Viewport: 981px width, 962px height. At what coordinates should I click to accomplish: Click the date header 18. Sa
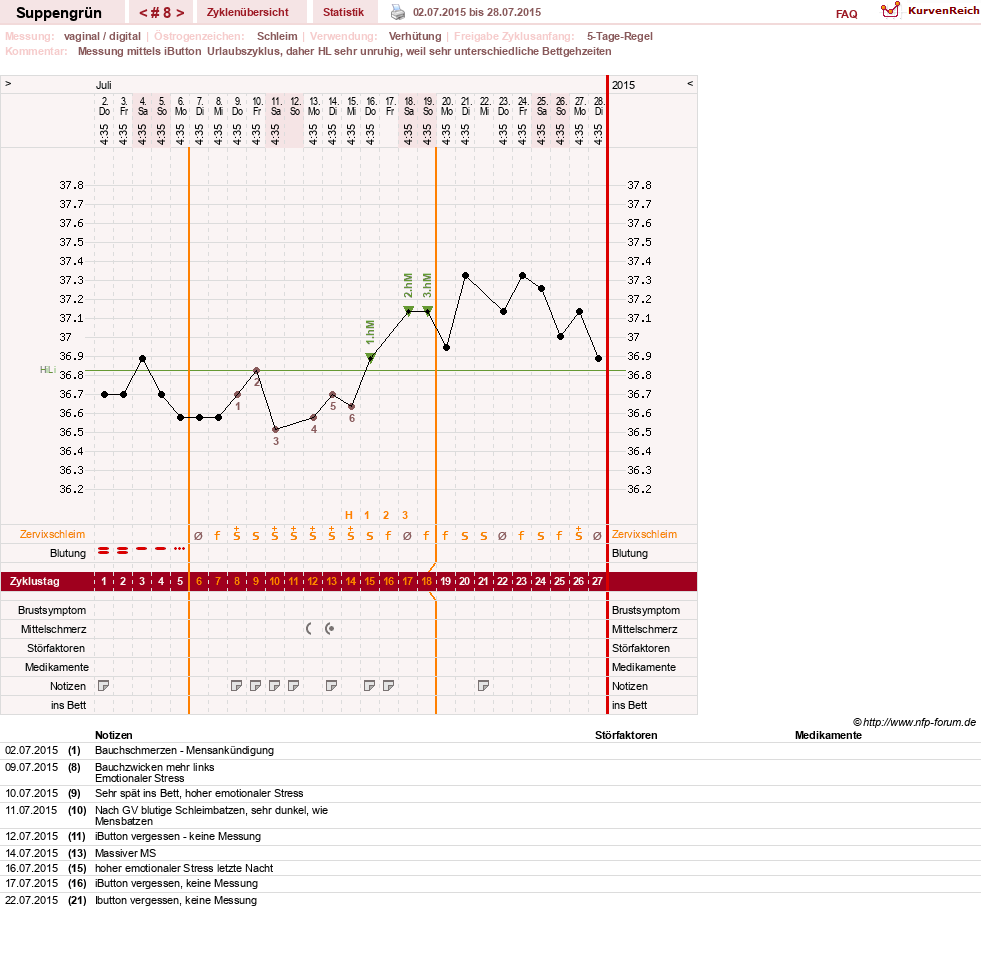pyautogui.click(x=409, y=106)
